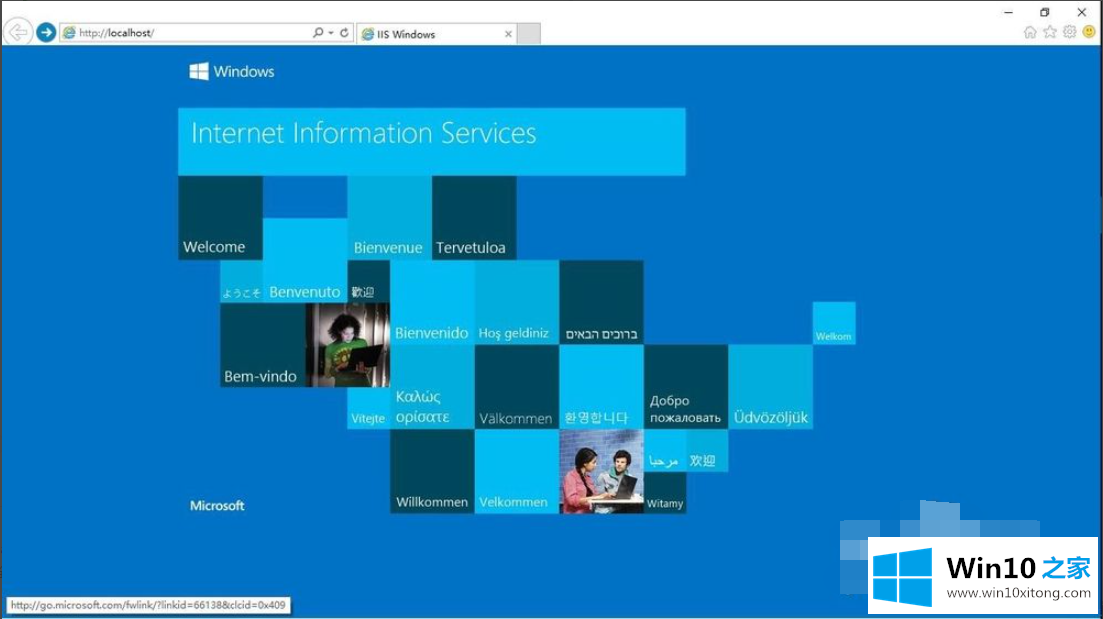Click the Bienvenido tile
This screenshot has height=619, width=1103.
(x=432, y=302)
